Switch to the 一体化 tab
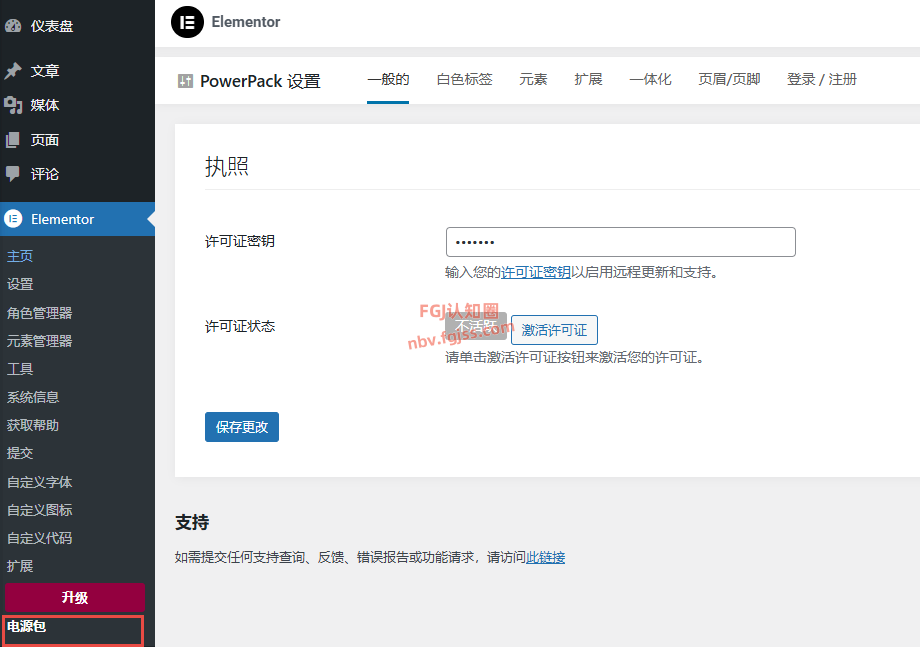Viewport: 920px width, 647px height. pos(650,80)
